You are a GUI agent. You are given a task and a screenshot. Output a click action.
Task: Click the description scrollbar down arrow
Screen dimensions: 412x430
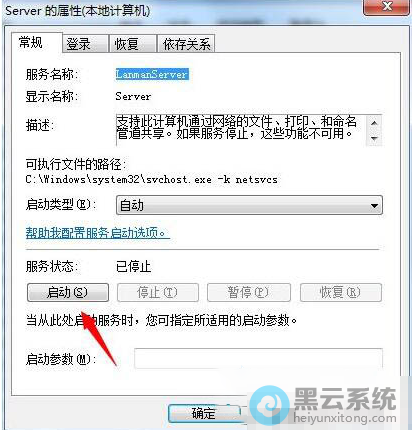point(374,138)
